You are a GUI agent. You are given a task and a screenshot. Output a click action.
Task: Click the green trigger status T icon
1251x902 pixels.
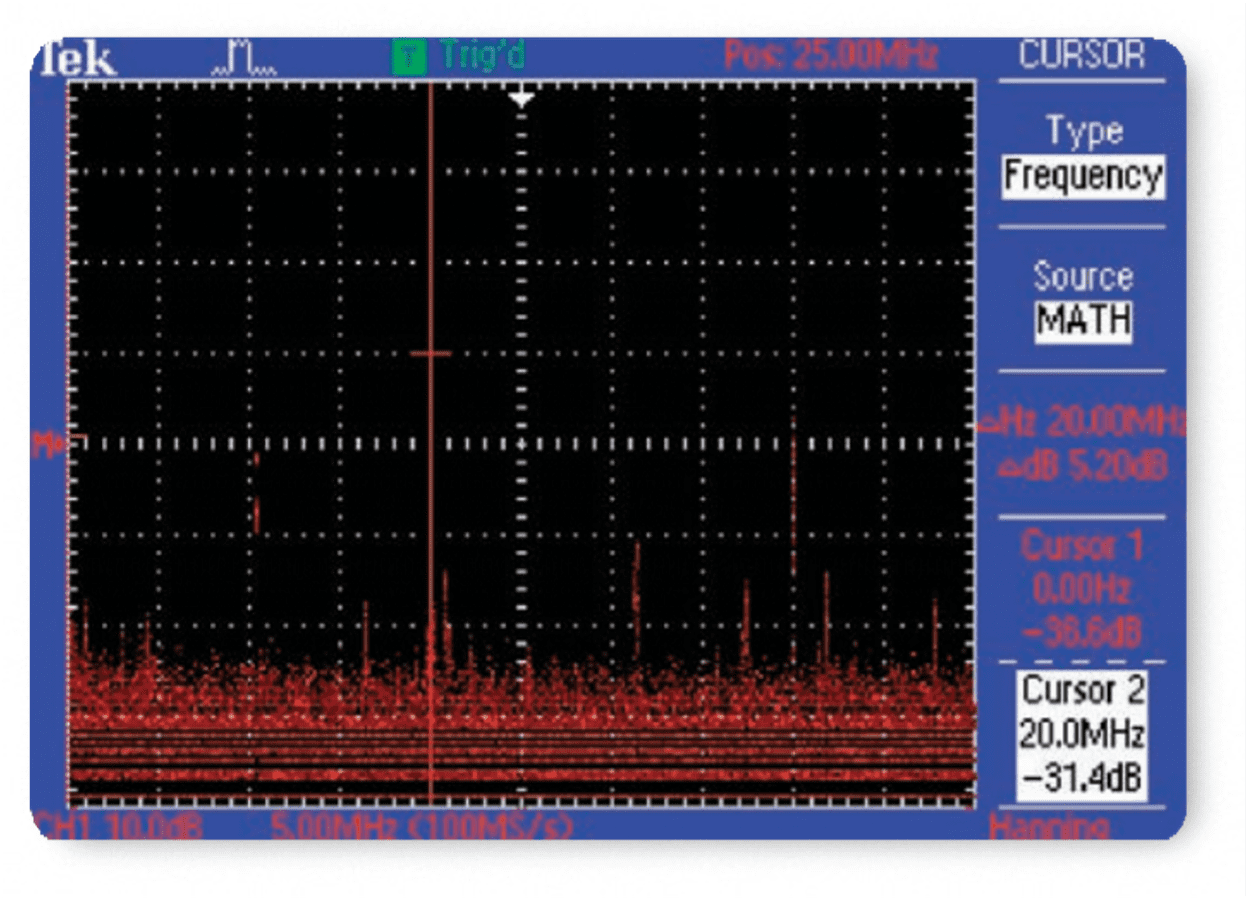click(x=407, y=57)
